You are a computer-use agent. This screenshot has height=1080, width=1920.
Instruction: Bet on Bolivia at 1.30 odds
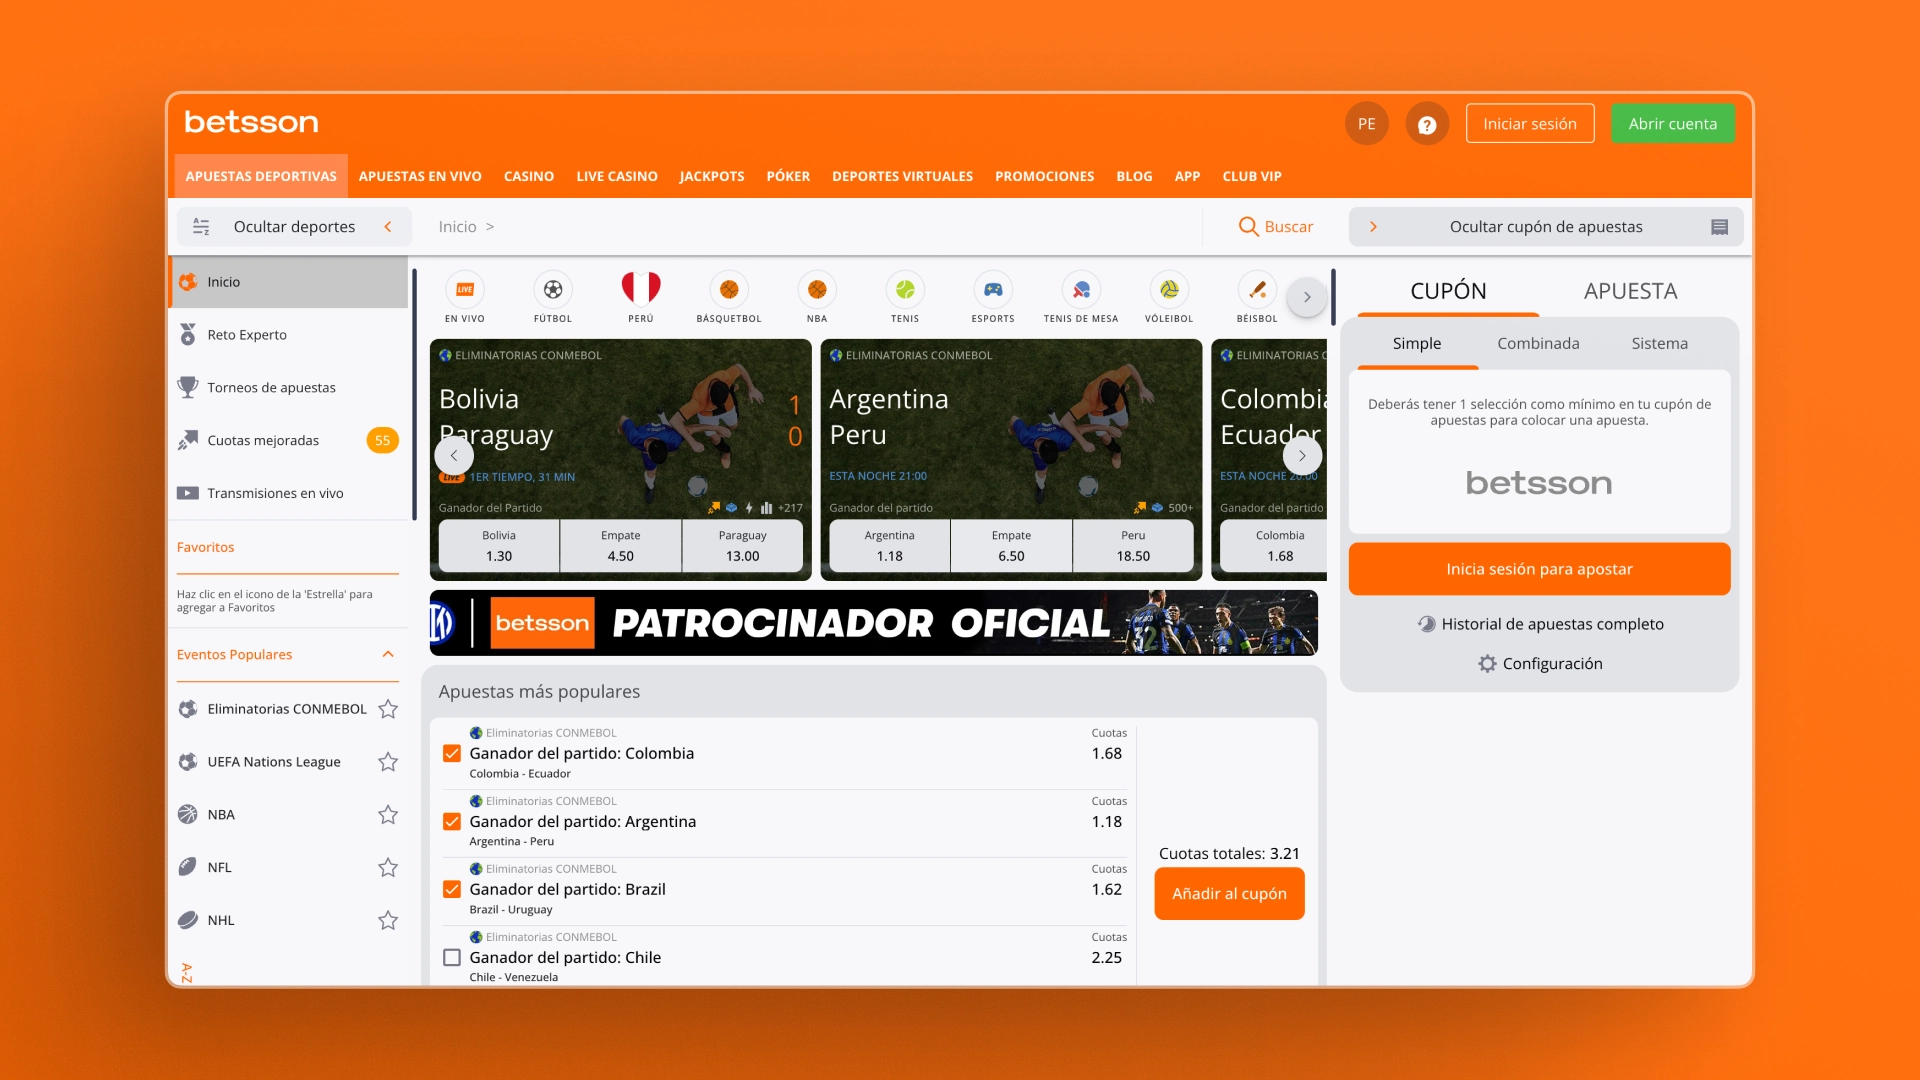[499, 546]
